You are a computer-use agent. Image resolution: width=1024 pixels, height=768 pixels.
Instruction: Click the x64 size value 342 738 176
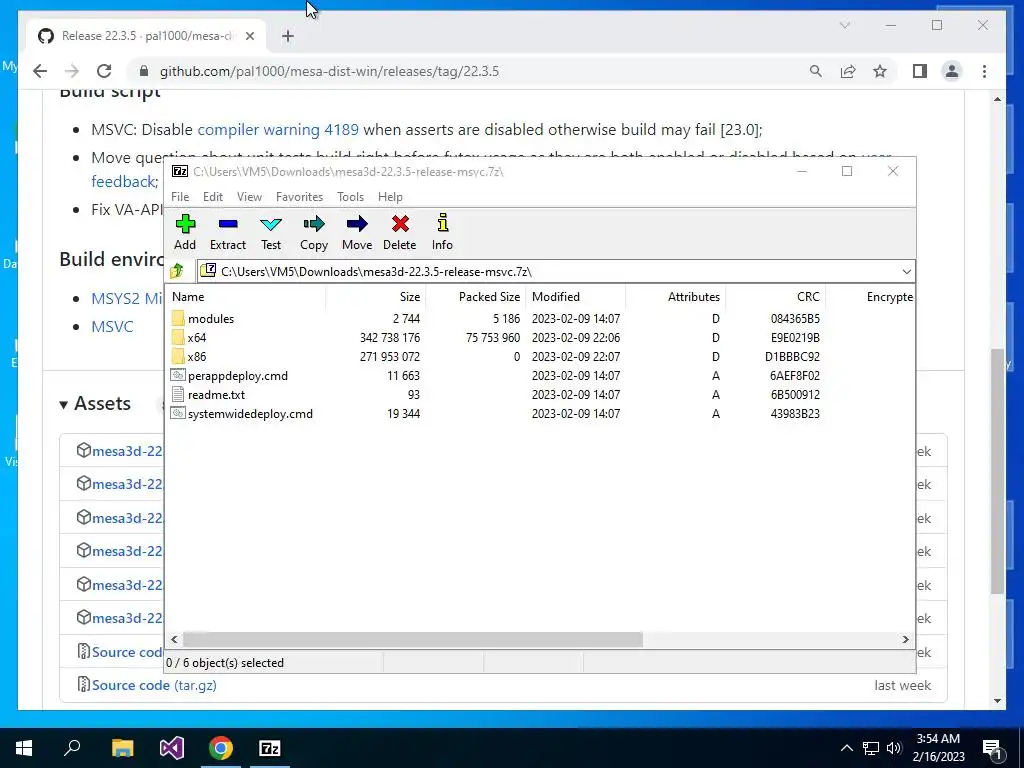389,338
